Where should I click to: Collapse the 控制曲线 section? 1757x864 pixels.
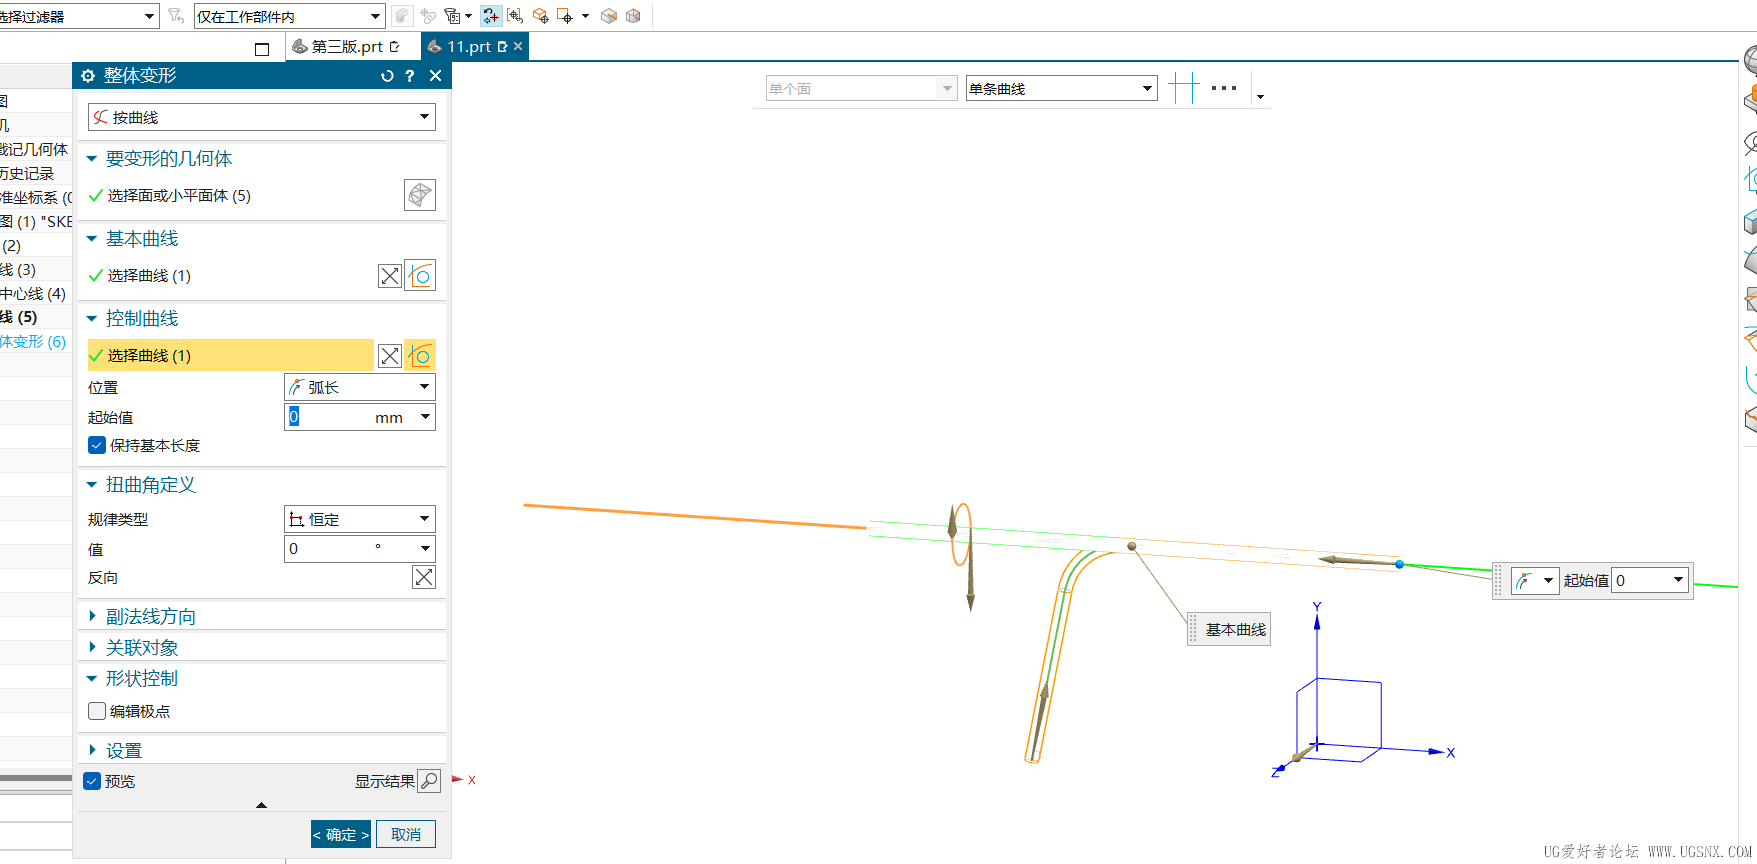[92, 319]
